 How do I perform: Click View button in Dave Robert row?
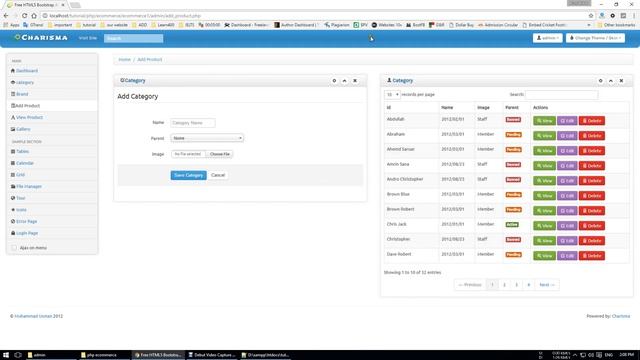[x=544, y=256]
